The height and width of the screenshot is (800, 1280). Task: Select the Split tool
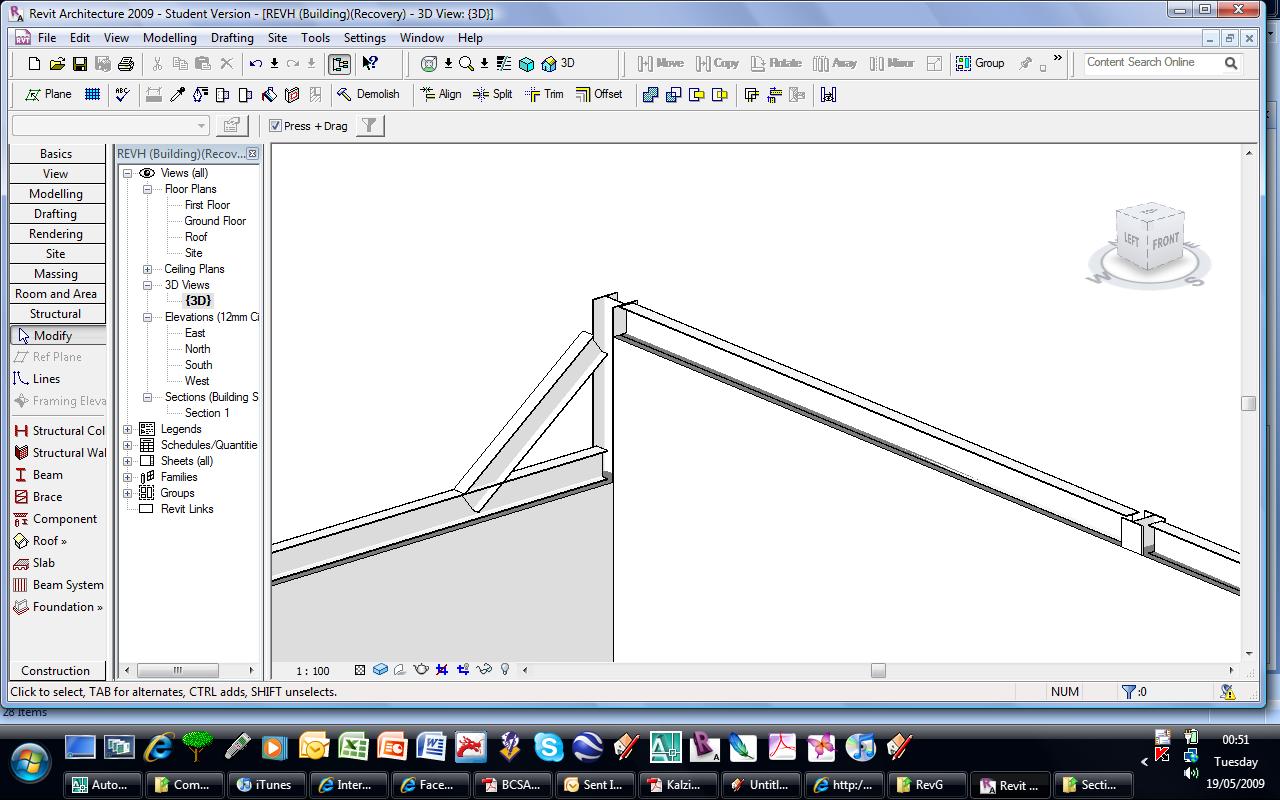[492, 94]
